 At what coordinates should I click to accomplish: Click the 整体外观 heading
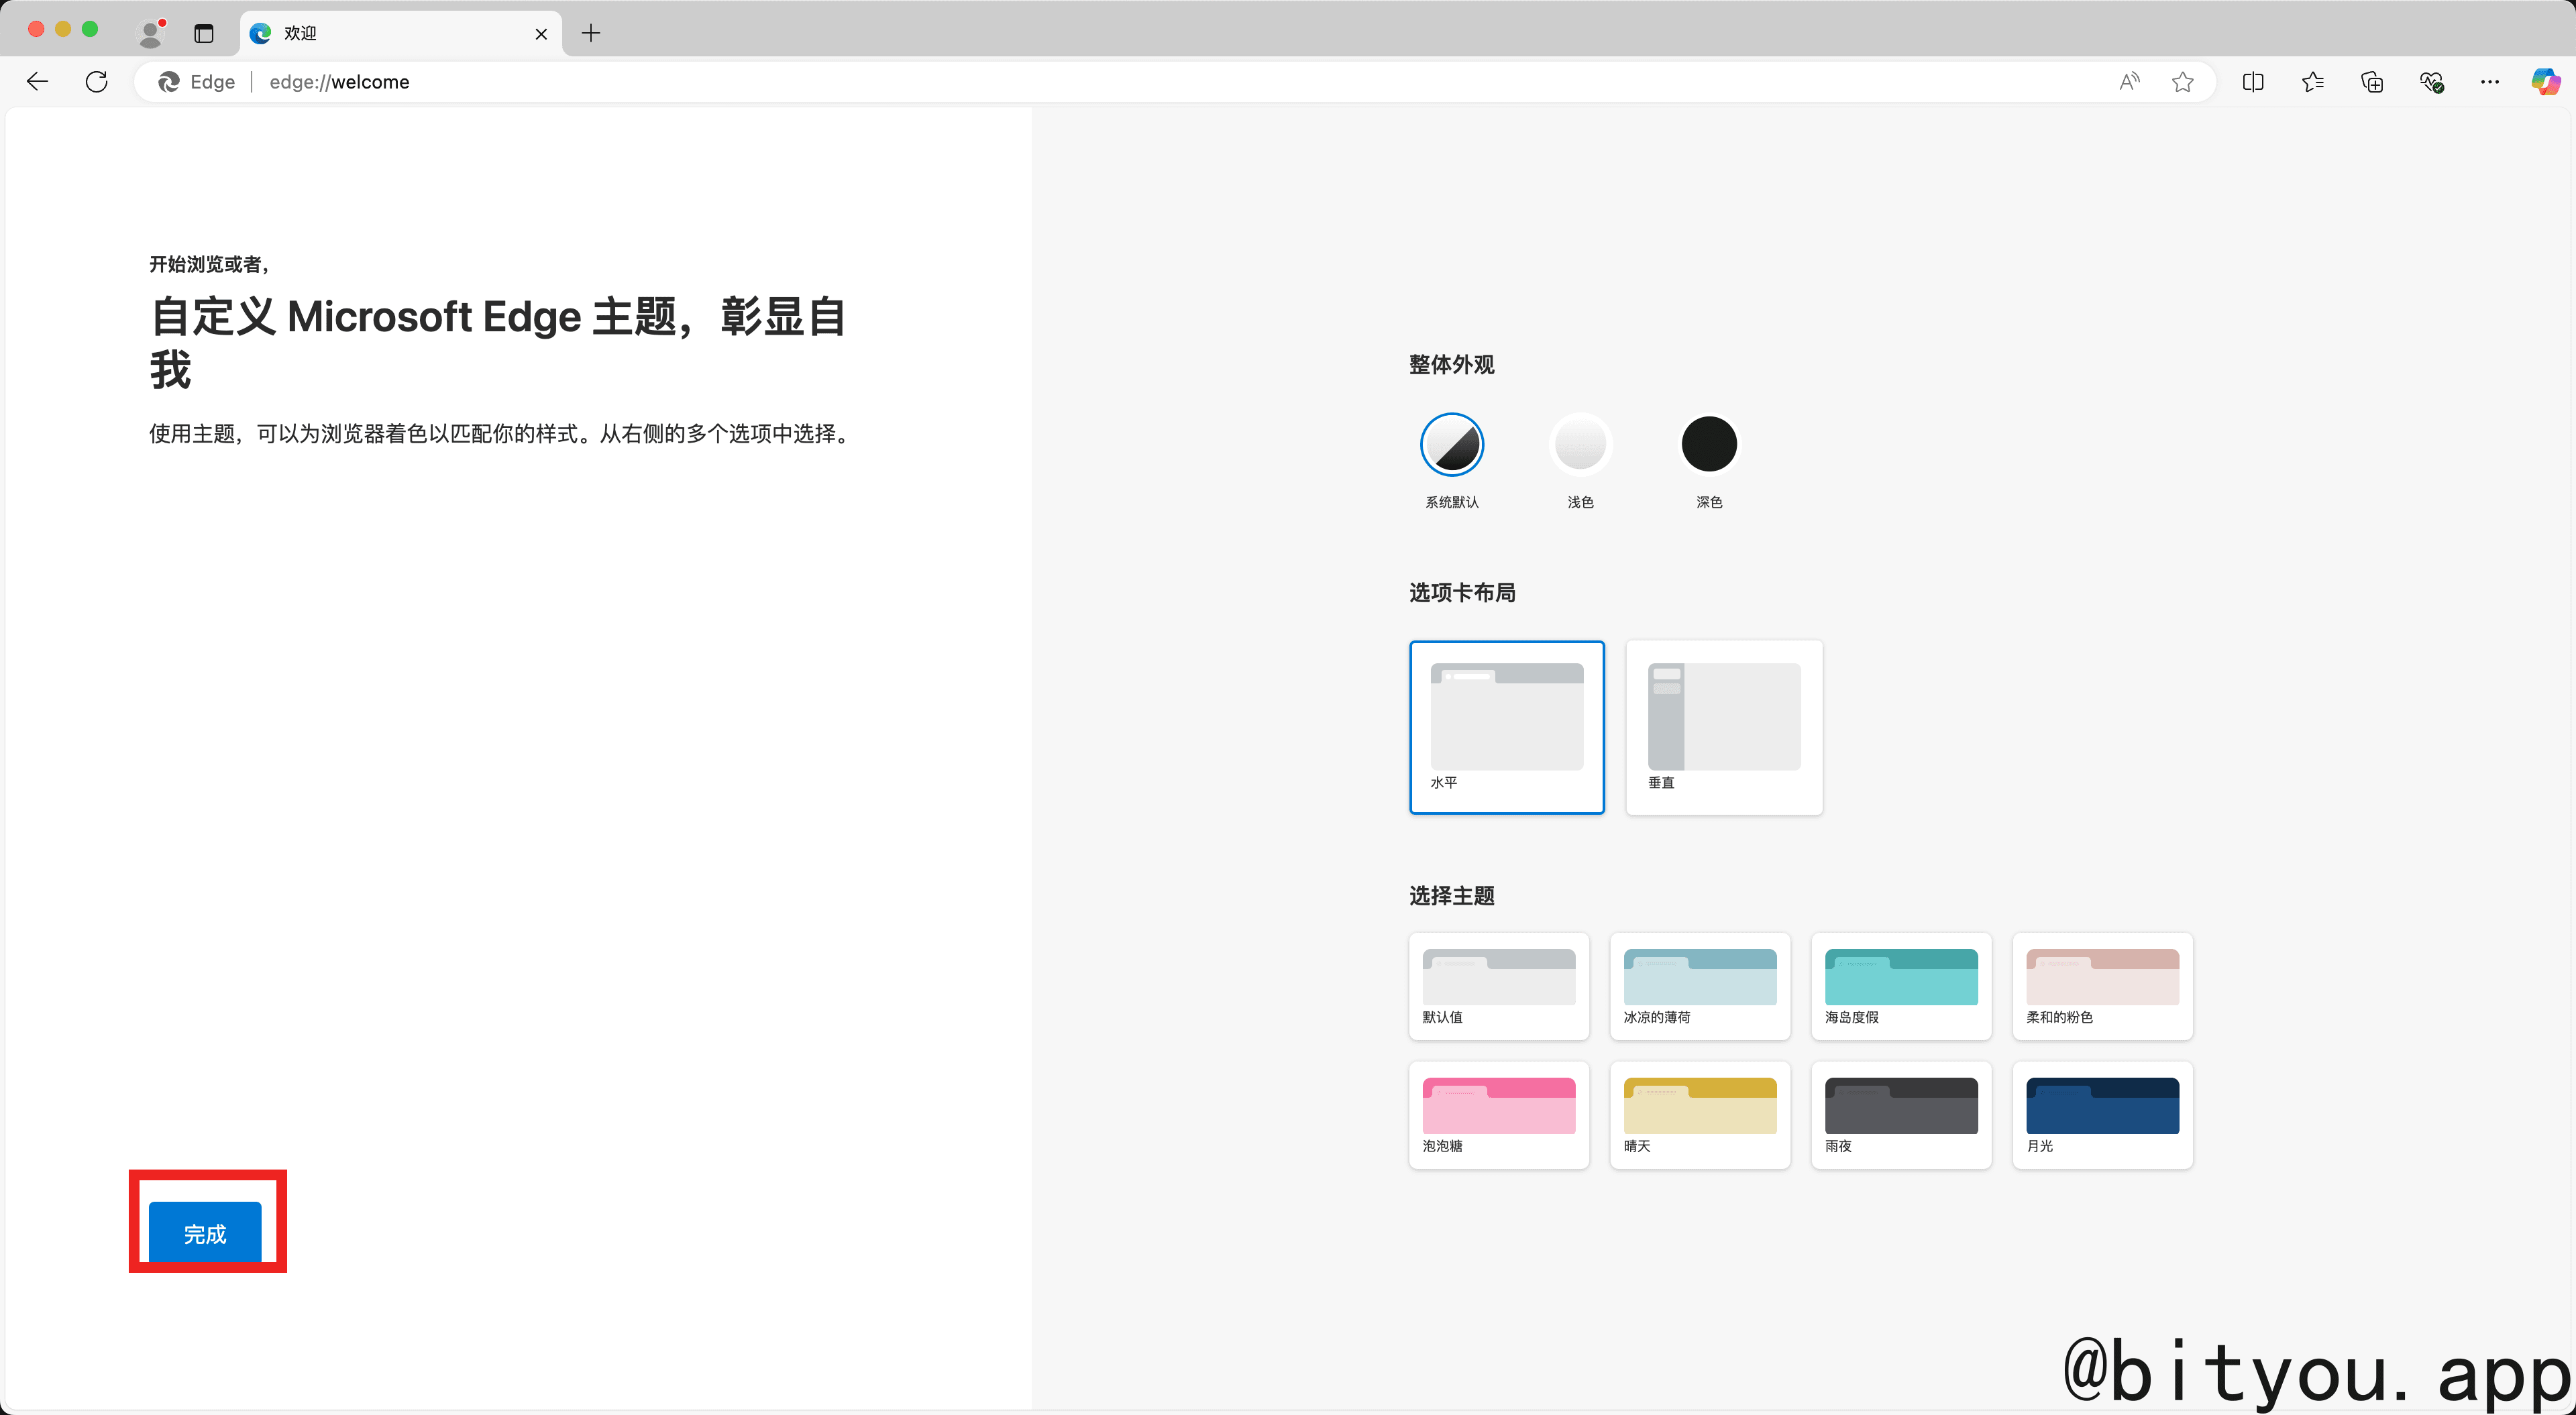point(1452,365)
